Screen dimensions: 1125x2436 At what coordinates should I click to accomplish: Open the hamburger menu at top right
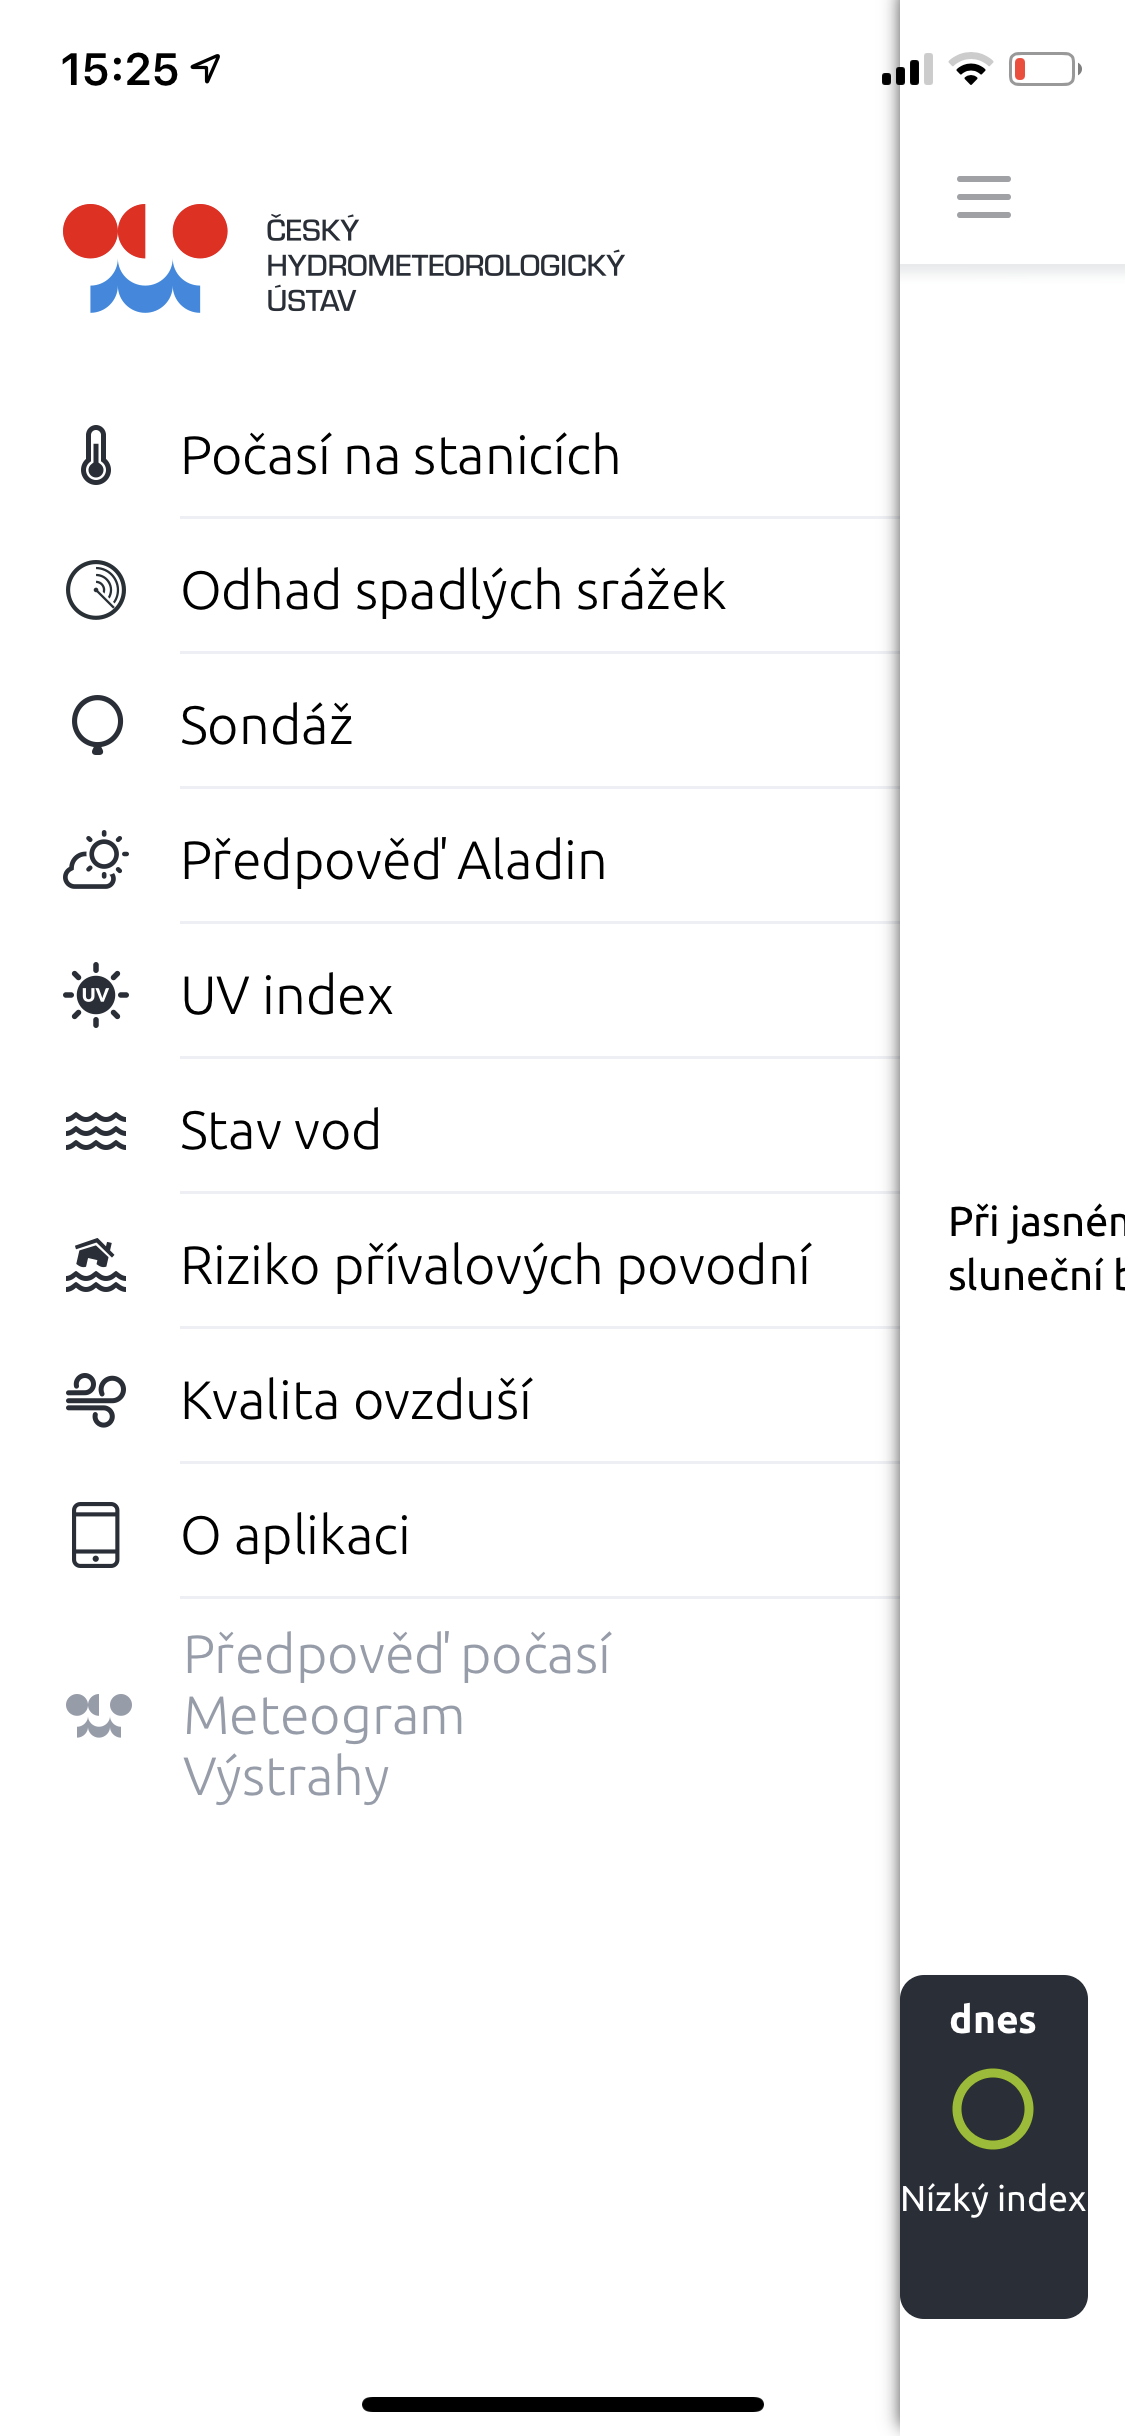(x=983, y=197)
